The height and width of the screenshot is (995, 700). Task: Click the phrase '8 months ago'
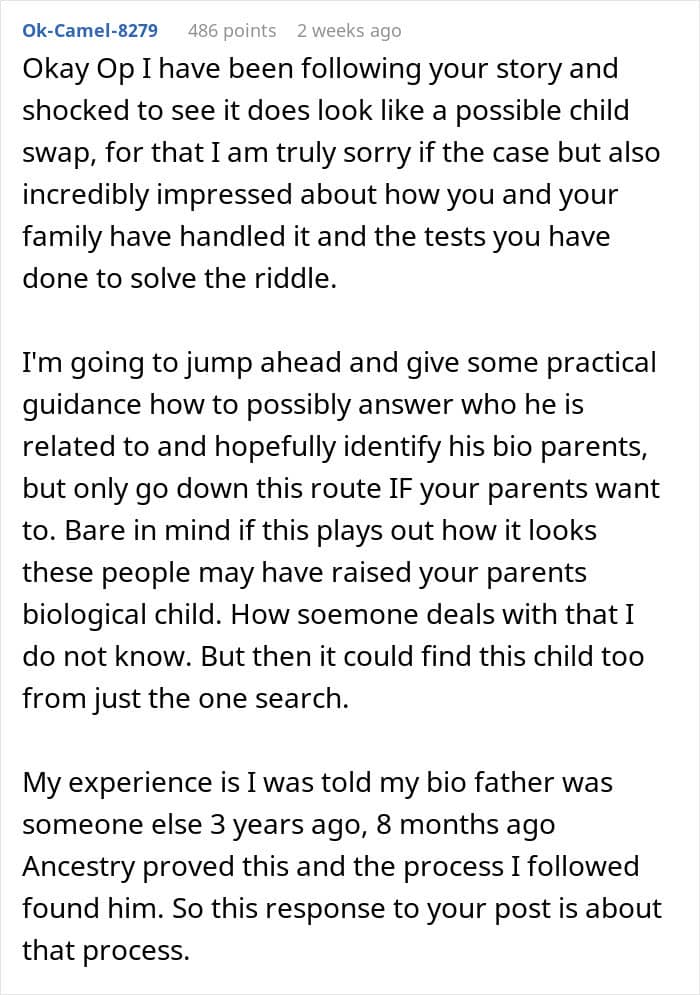click(x=465, y=824)
